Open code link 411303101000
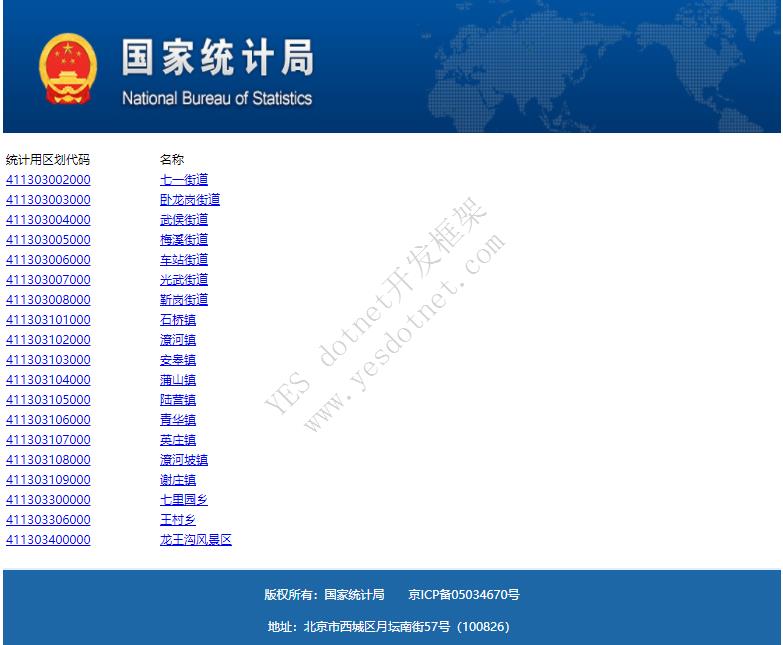This screenshot has width=783, height=645. [48, 320]
